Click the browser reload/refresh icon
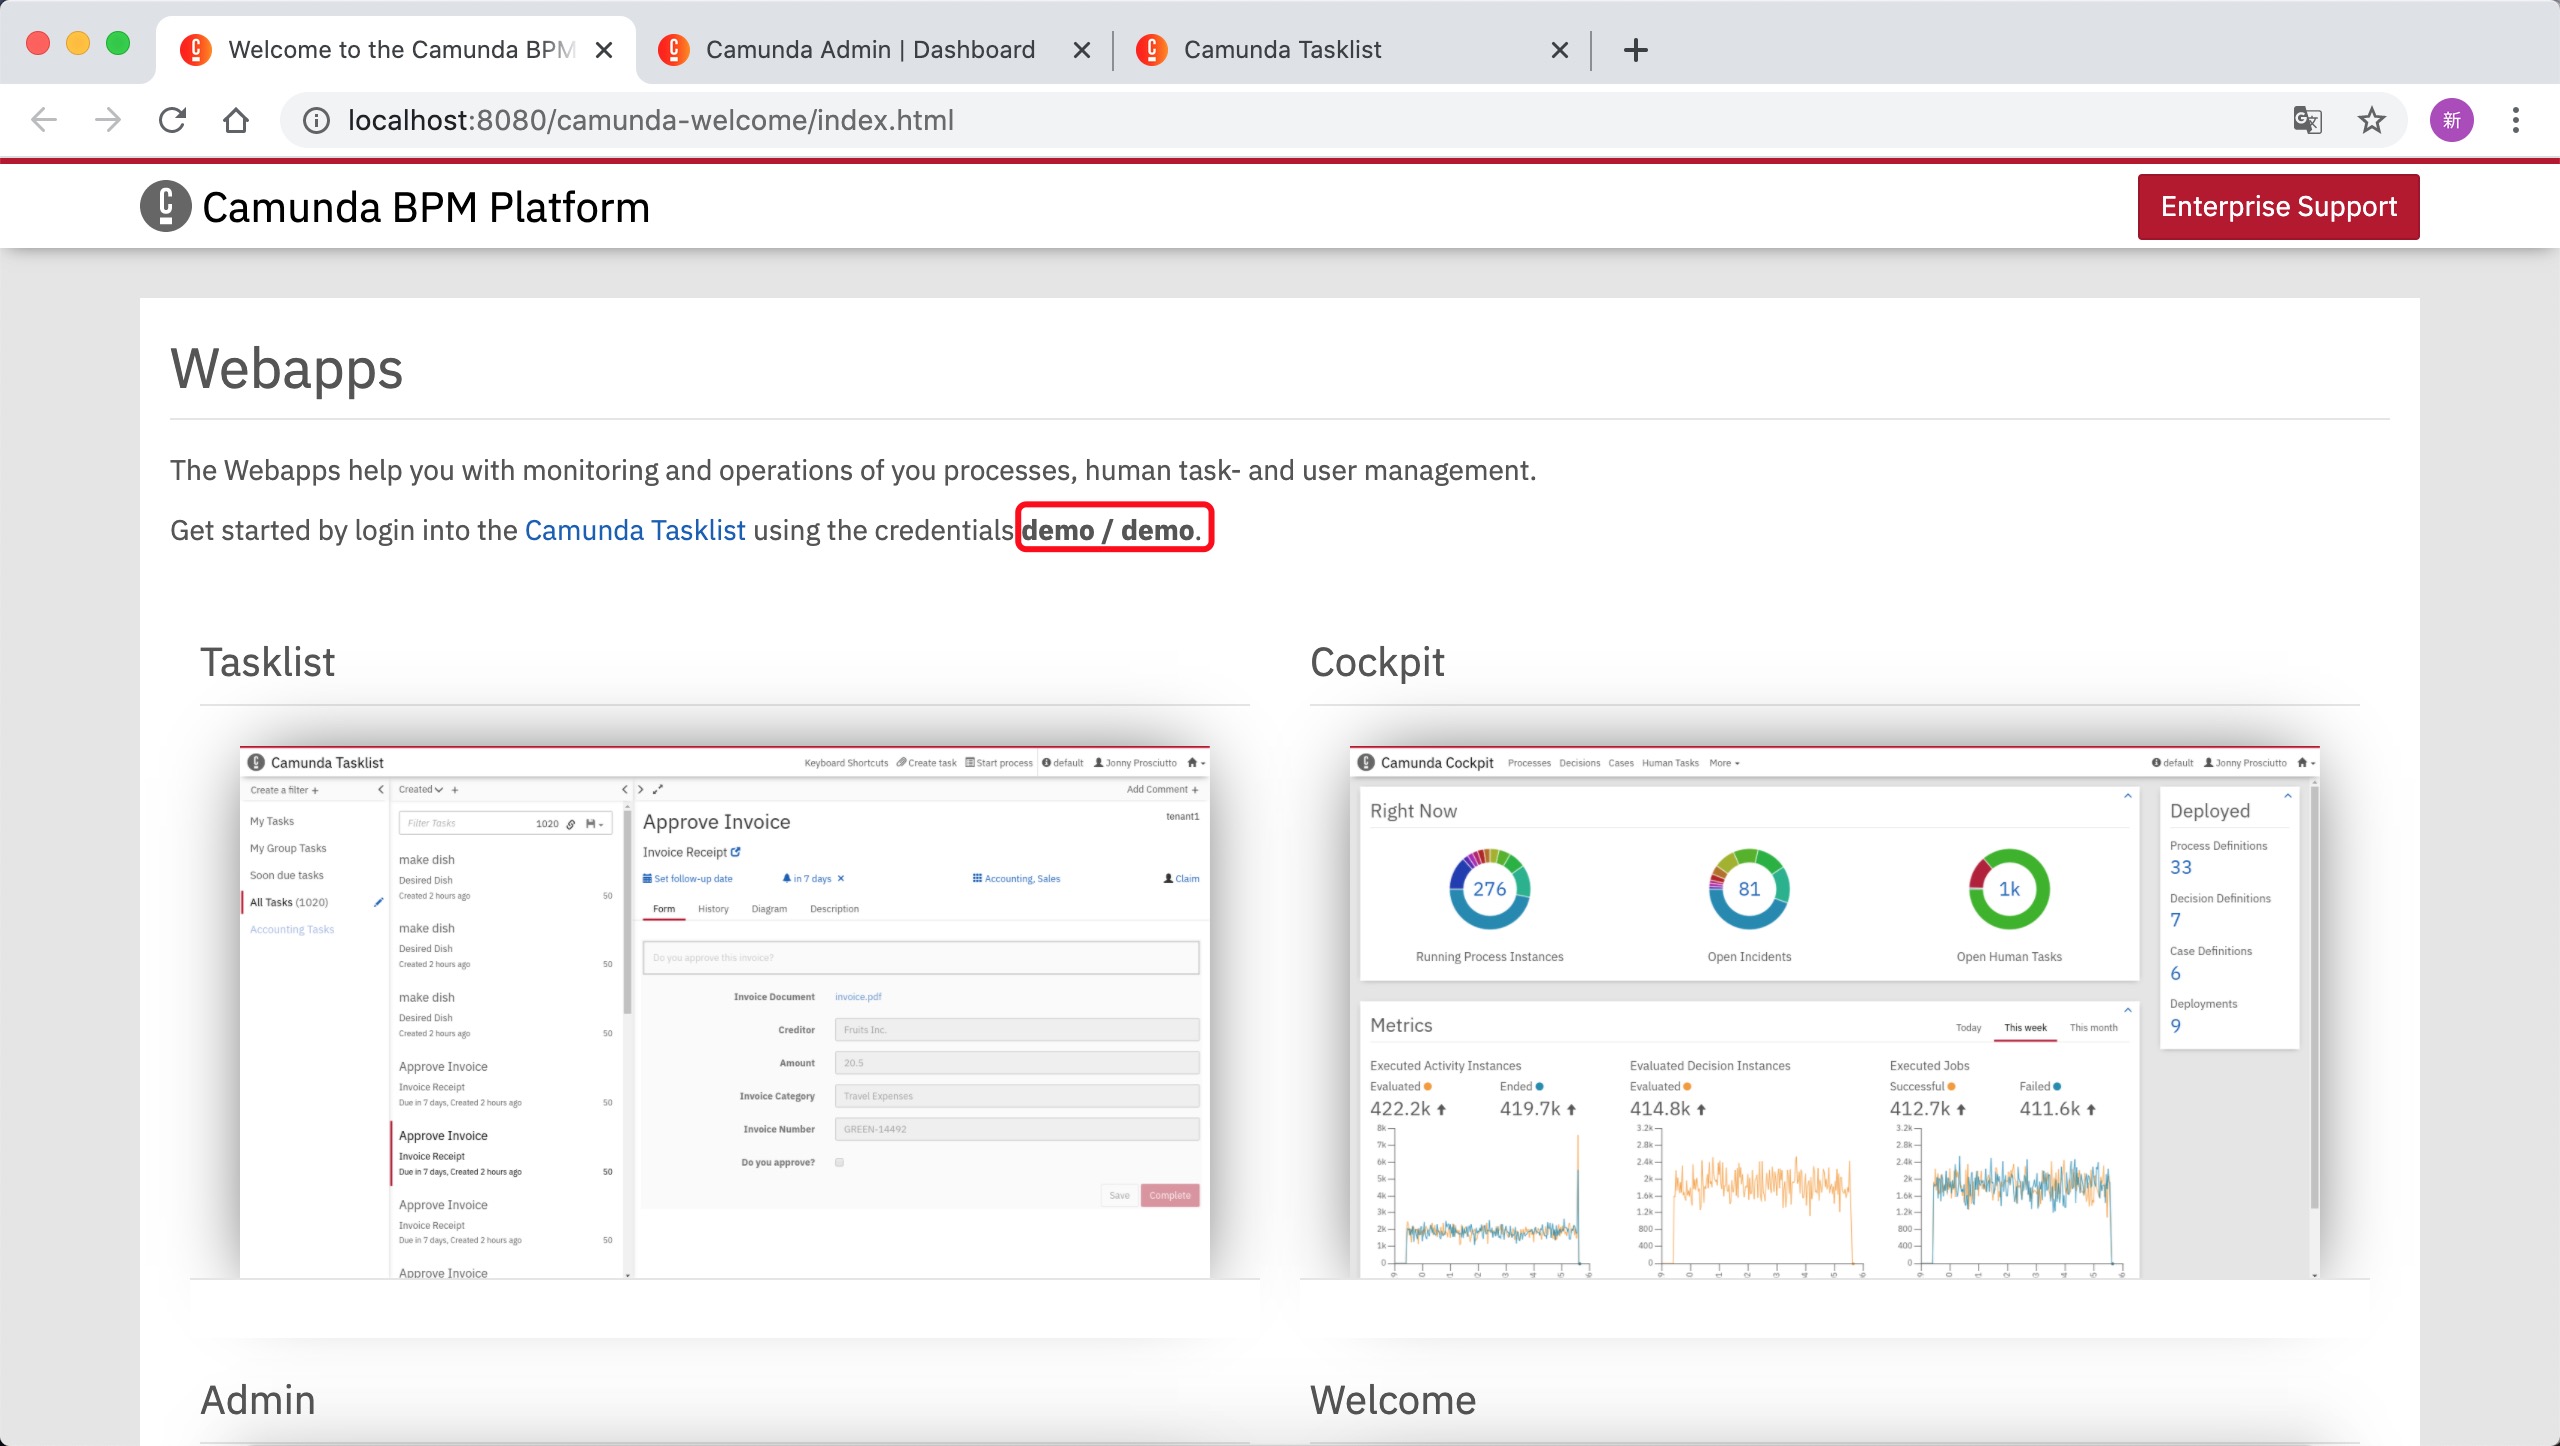This screenshot has height=1446, width=2560. [172, 120]
